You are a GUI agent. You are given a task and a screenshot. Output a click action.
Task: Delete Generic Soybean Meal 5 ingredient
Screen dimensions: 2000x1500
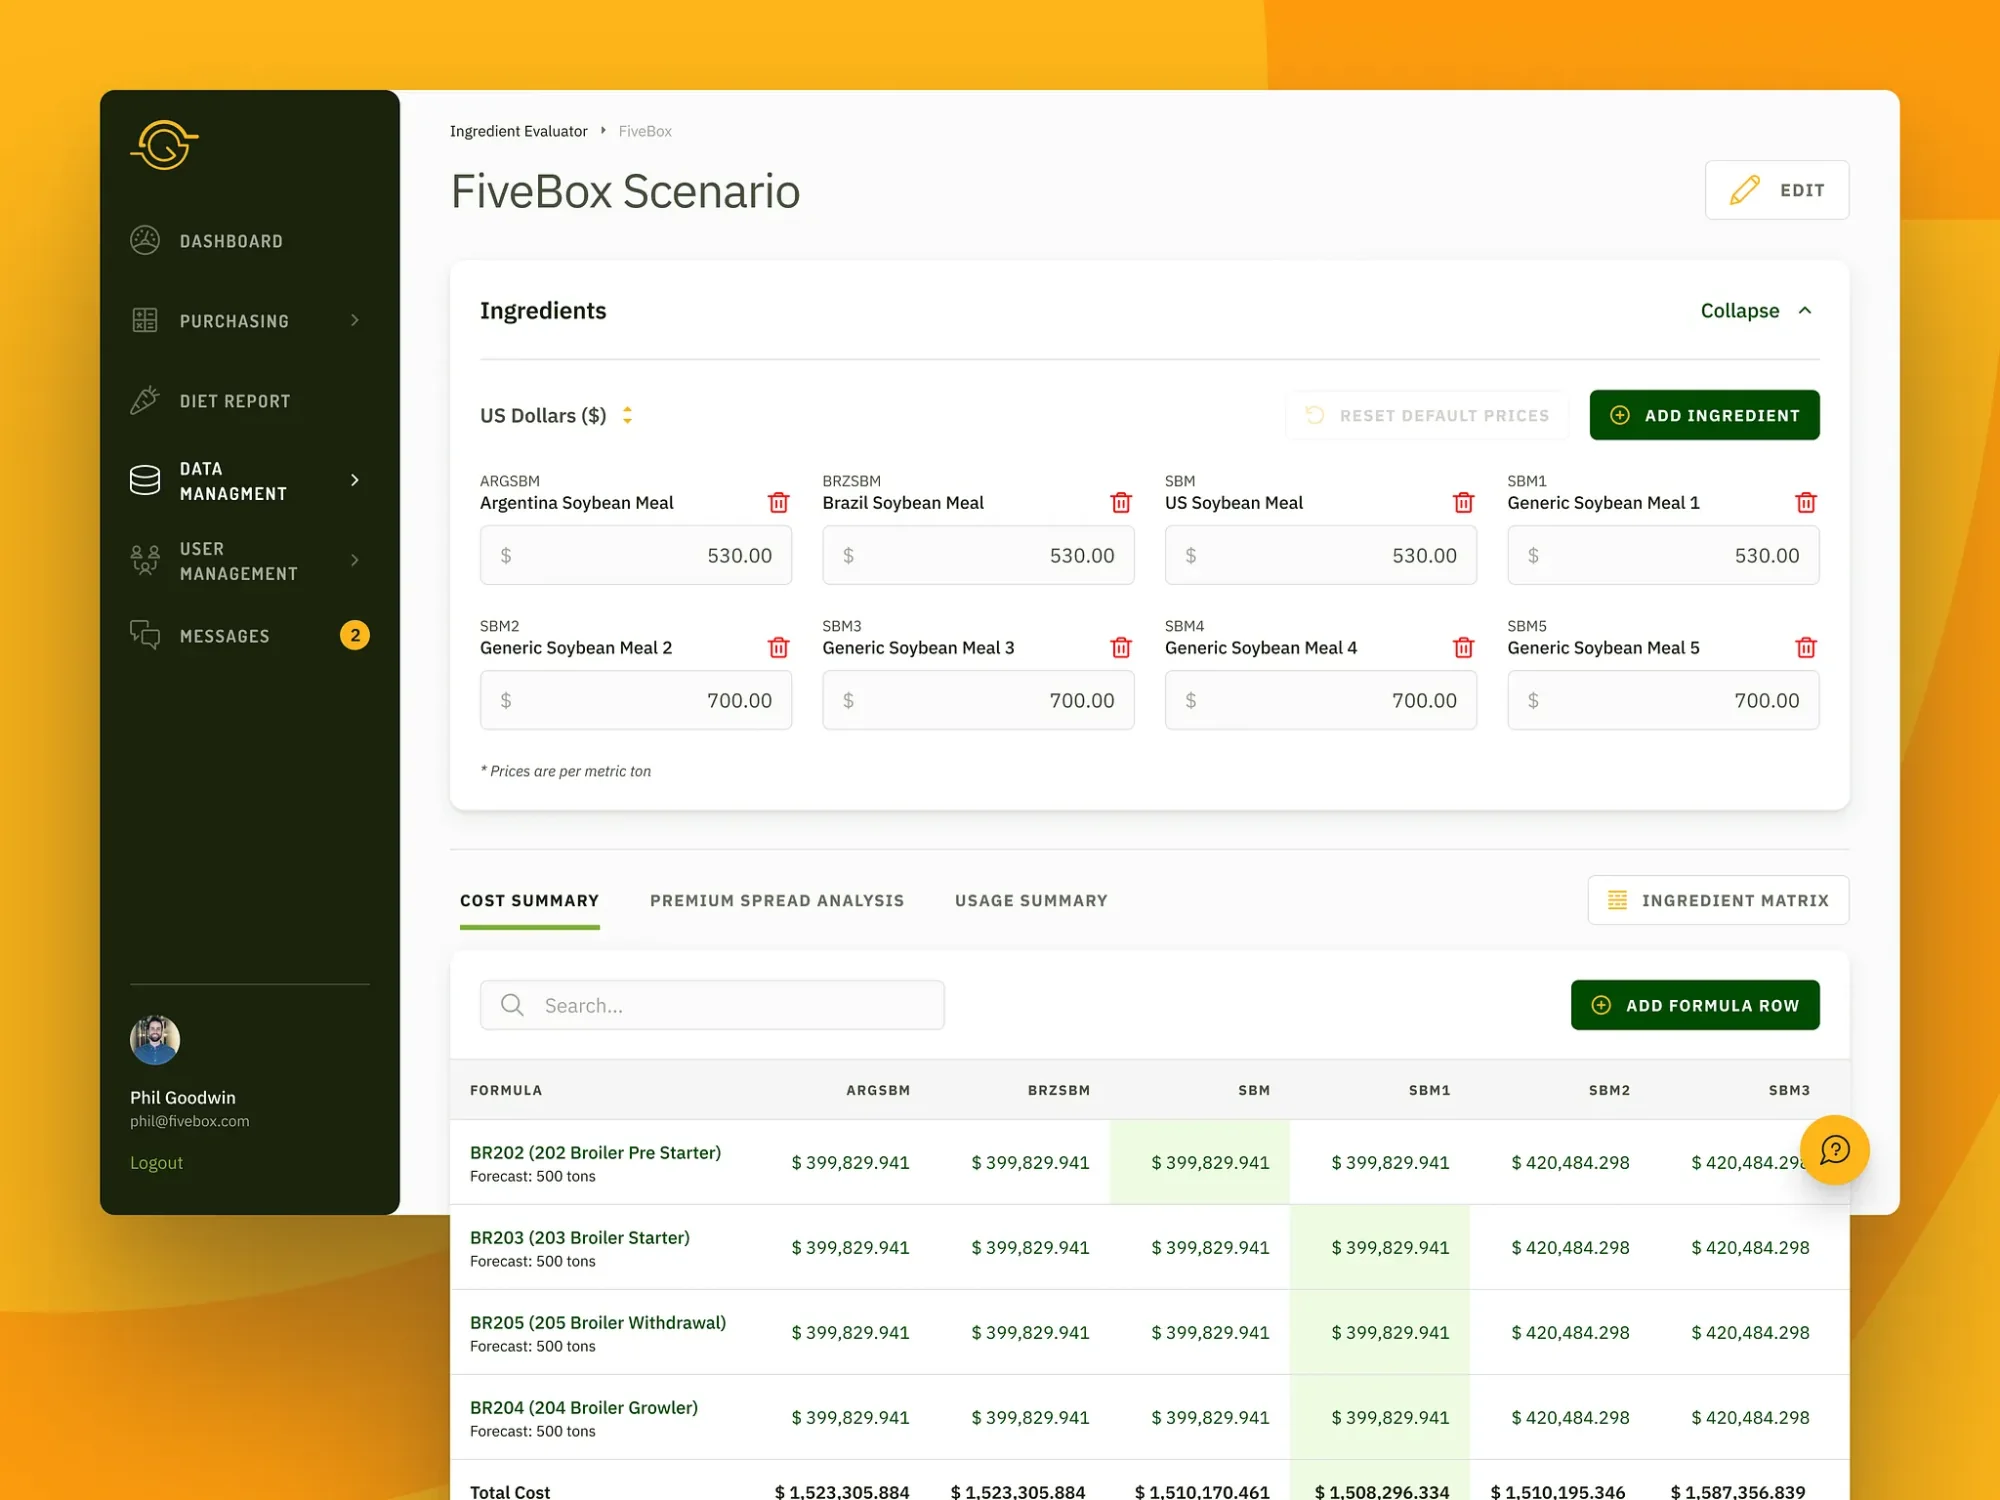[x=1806, y=647]
